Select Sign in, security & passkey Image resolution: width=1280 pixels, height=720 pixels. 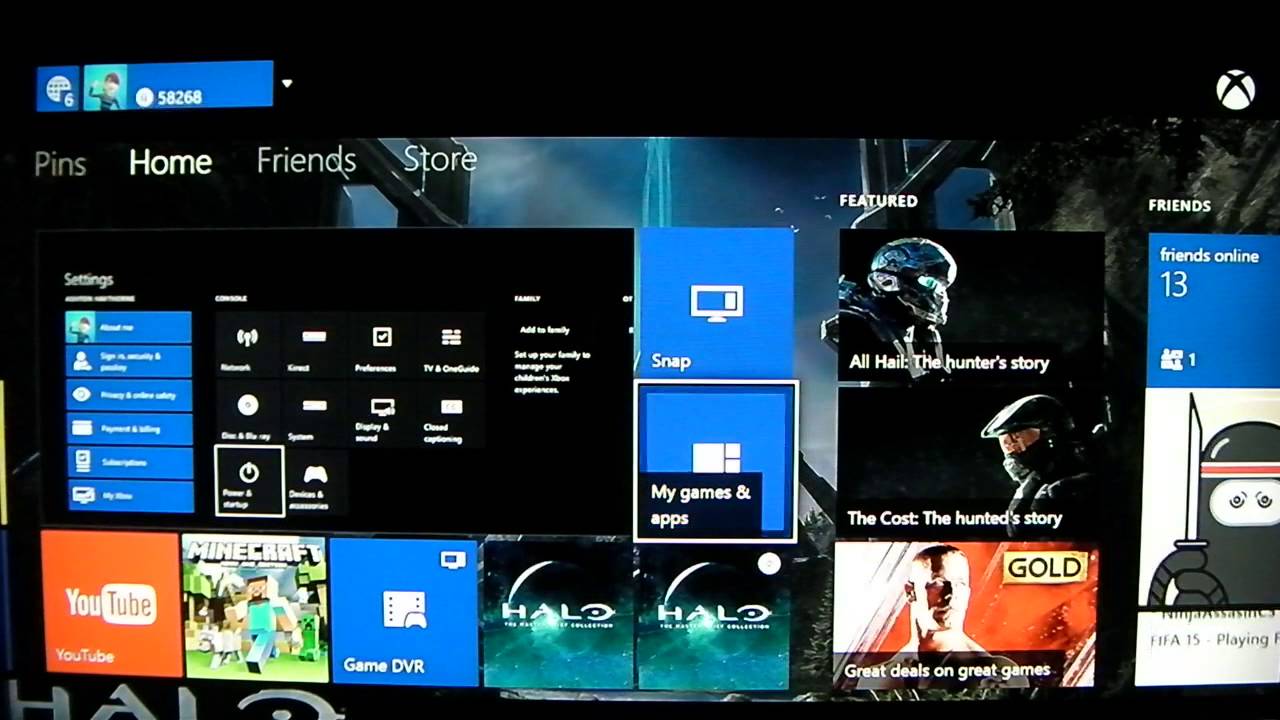[128, 361]
